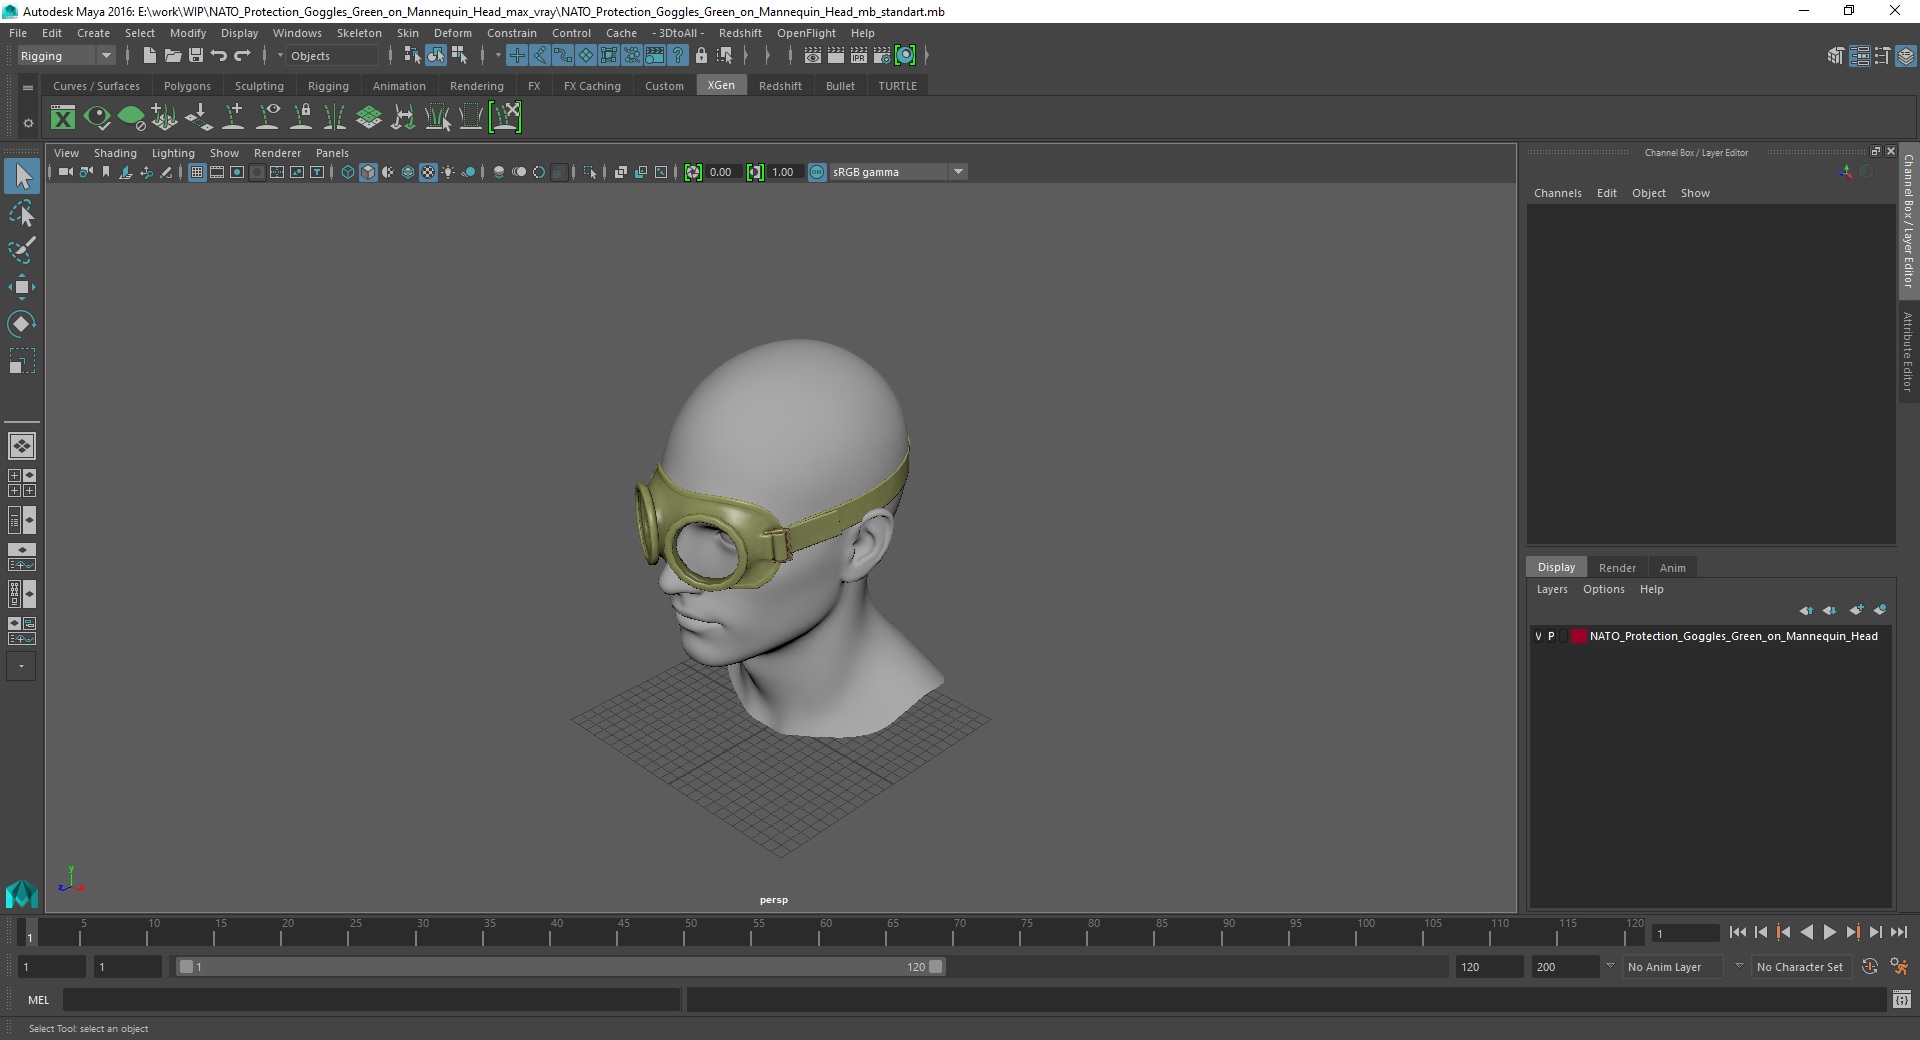Open the shelf tab list menu icon

pos(28,87)
